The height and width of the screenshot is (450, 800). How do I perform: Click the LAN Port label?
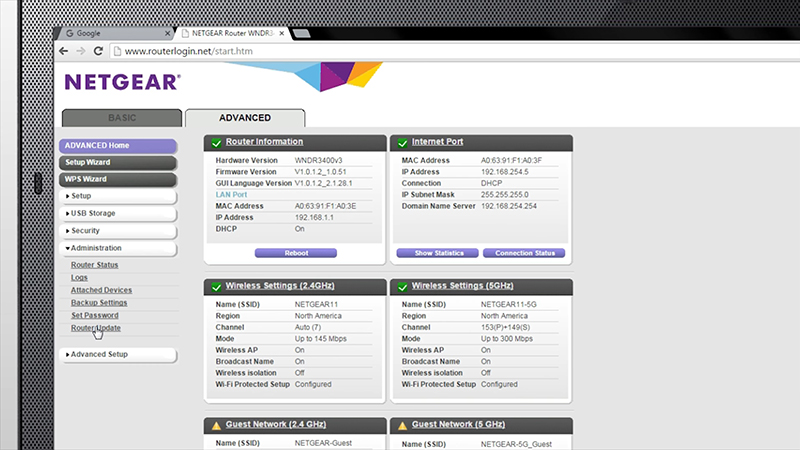(x=231, y=195)
